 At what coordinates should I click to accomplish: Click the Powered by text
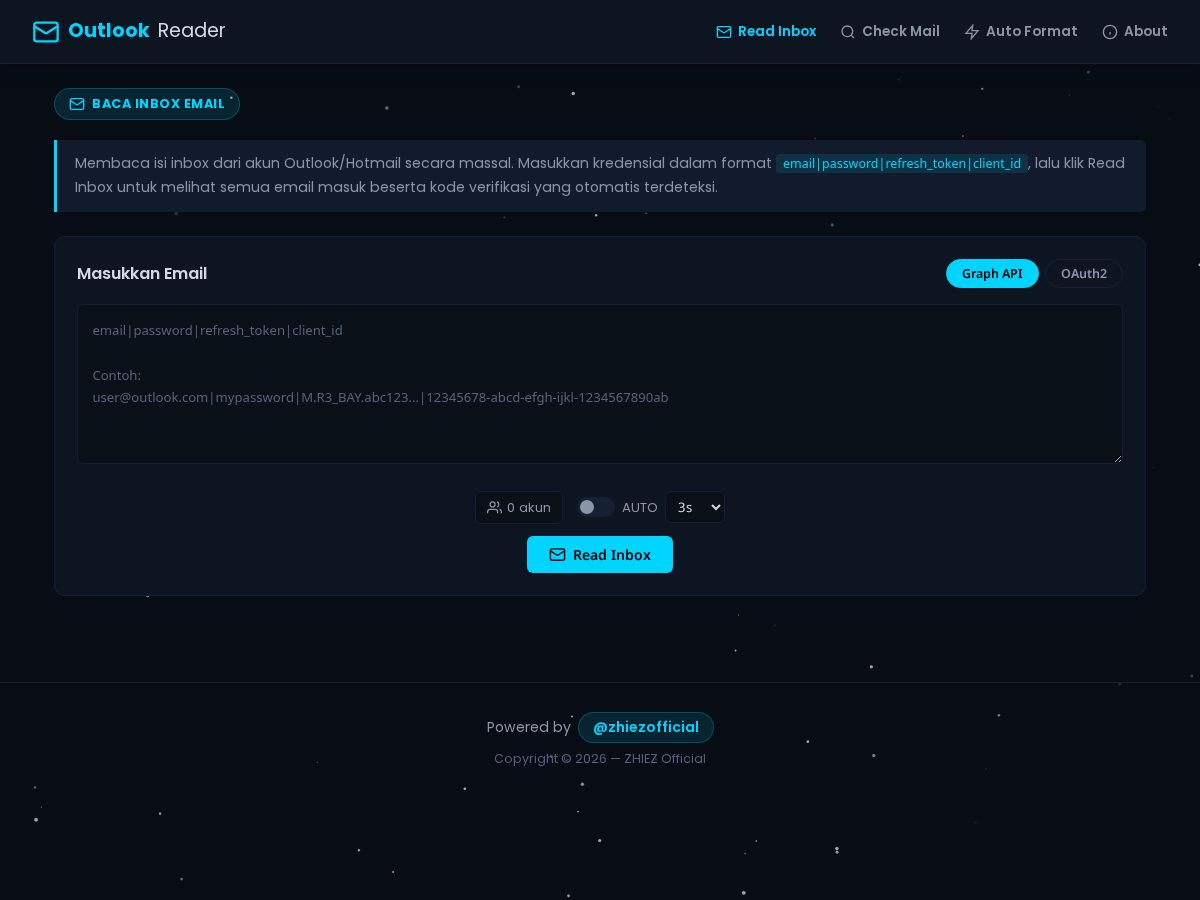(x=529, y=727)
